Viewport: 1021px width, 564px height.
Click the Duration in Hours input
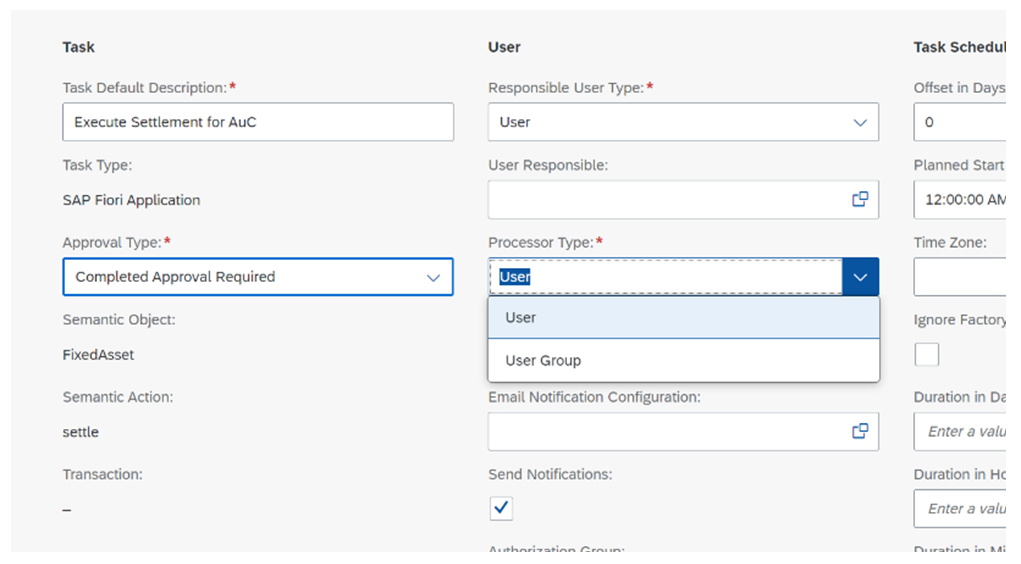point(960,508)
